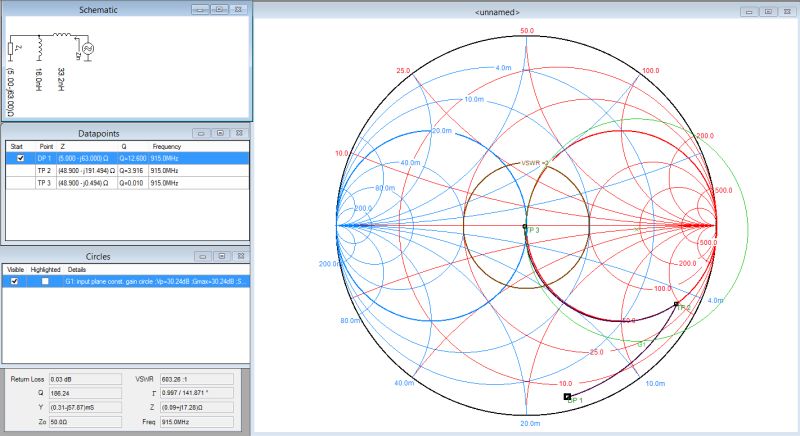Select the ZL load resistor symbol in Schematic
800x436 pixels.
coord(11,49)
